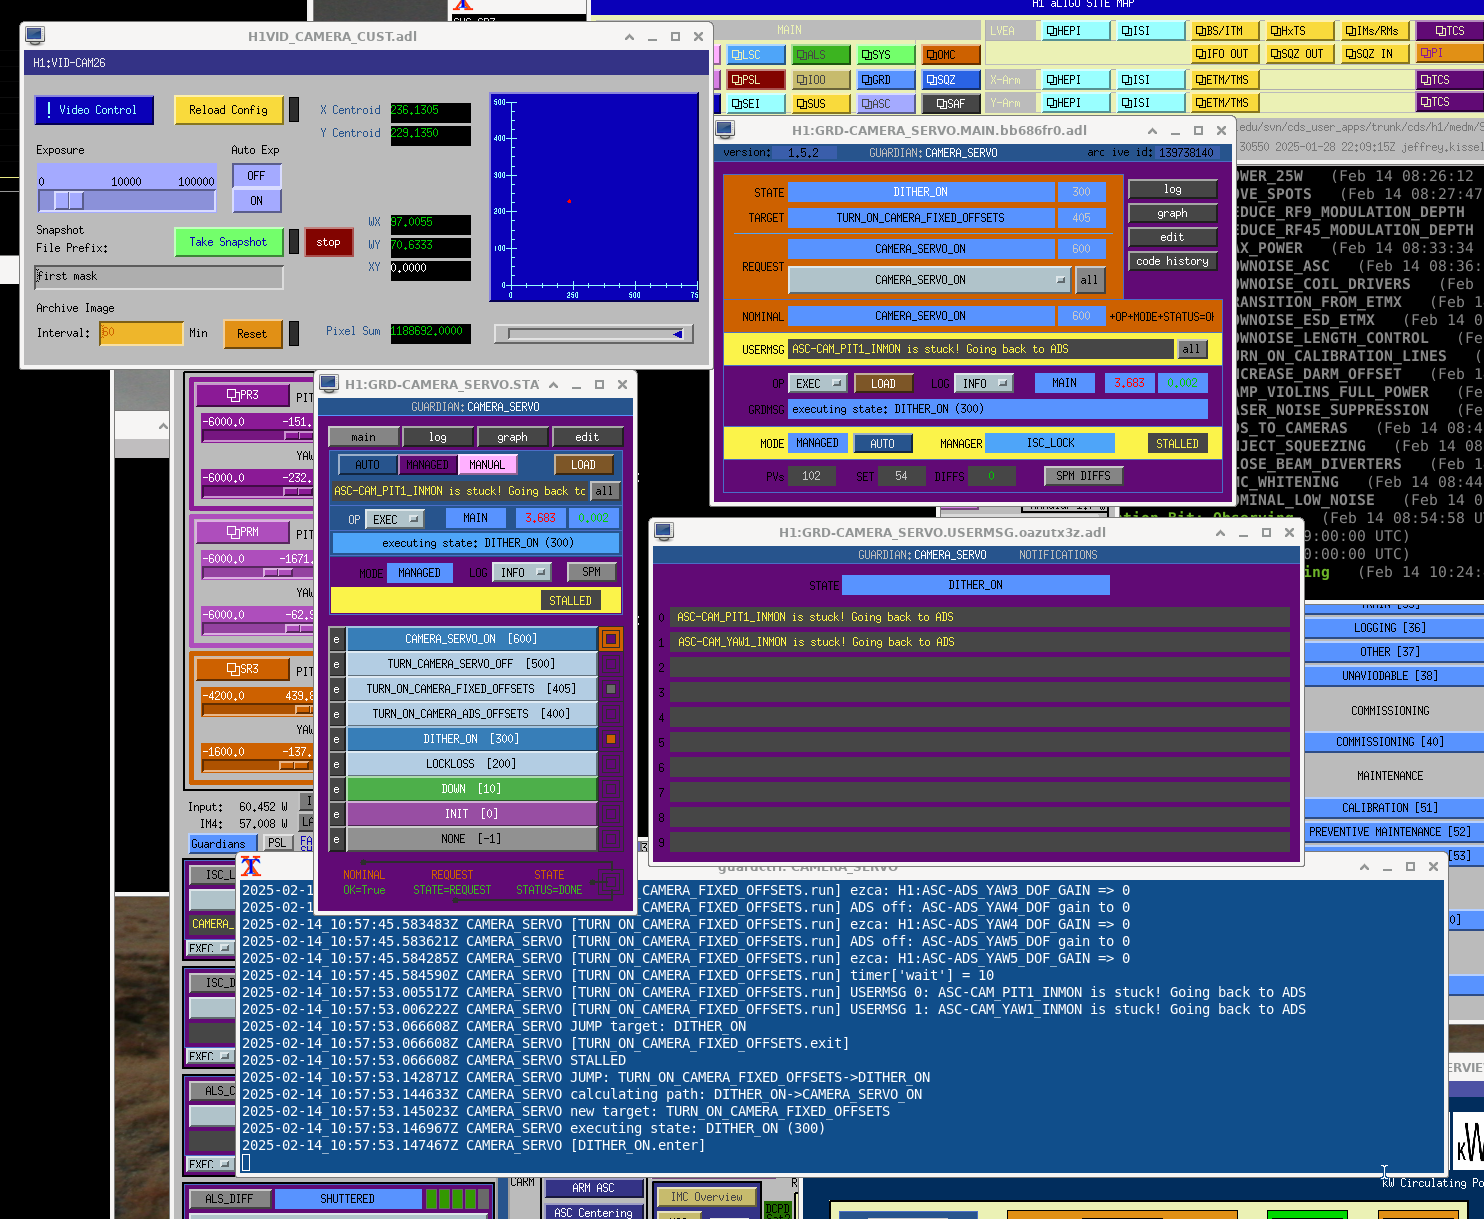Turn Auto Exp OFF in camera window
Image resolution: width=1484 pixels, height=1219 pixels.
pos(256,176)
